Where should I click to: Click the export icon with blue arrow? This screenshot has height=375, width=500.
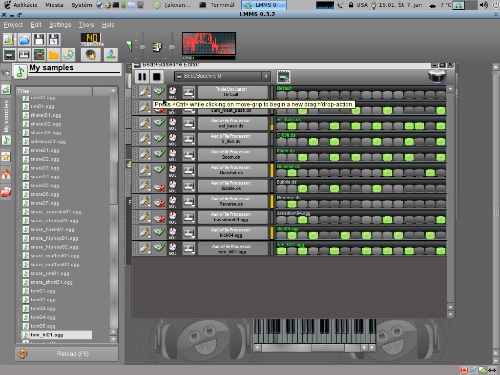111,54
